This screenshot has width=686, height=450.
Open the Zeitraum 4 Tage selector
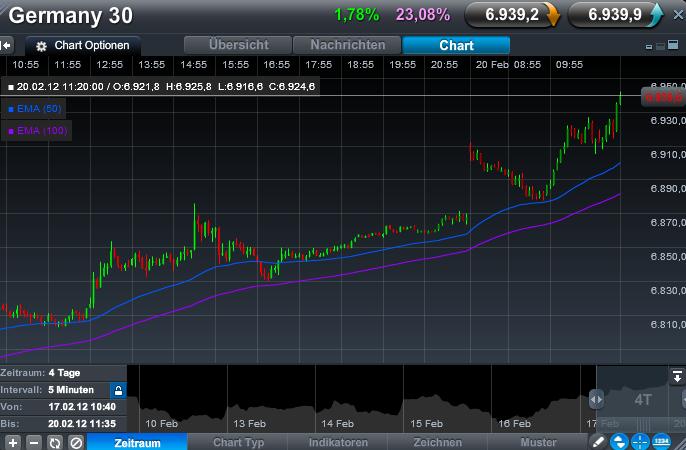63,373
